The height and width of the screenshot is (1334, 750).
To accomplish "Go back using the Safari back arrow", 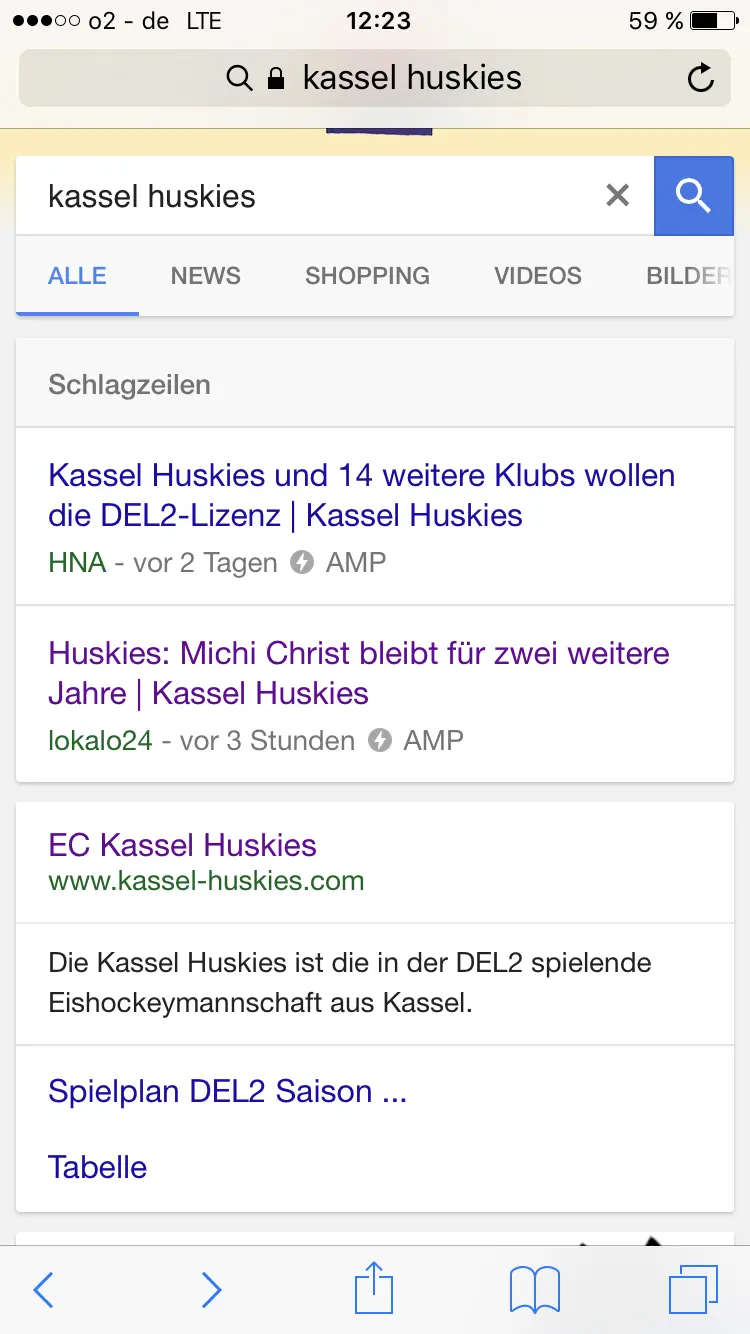I will click(43, 1290).
